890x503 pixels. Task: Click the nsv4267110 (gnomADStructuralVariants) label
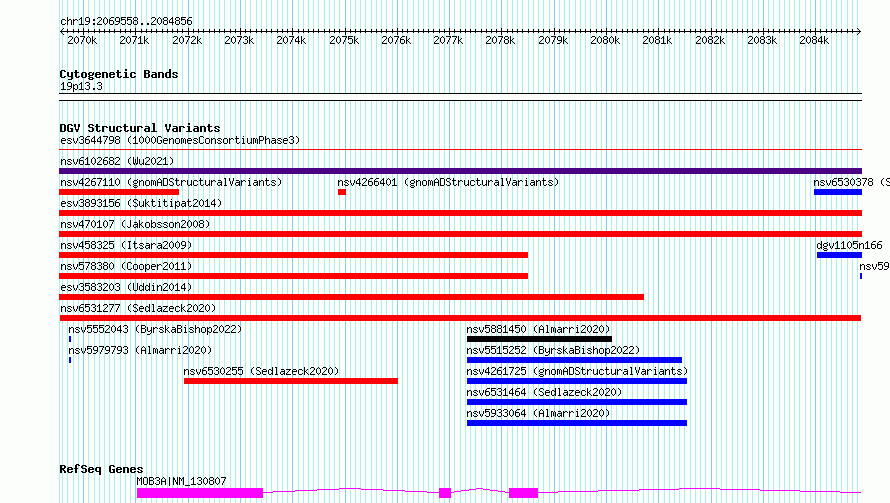tap(171, 182)
